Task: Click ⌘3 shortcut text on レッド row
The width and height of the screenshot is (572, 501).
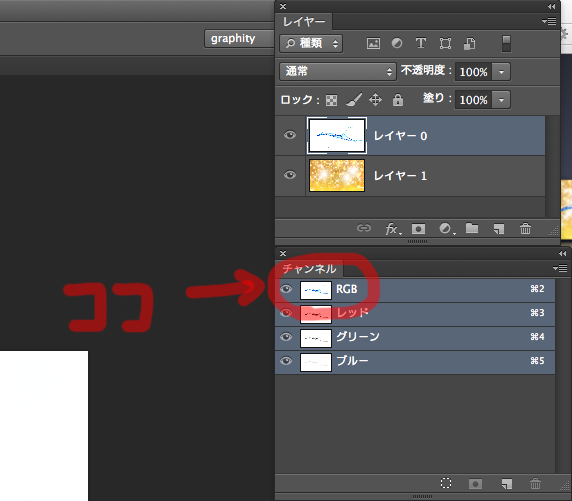Action: coord(537,313)
